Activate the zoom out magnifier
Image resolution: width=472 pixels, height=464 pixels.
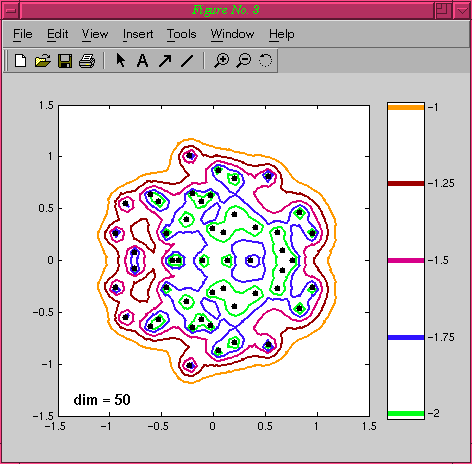(x=244, y=61)
